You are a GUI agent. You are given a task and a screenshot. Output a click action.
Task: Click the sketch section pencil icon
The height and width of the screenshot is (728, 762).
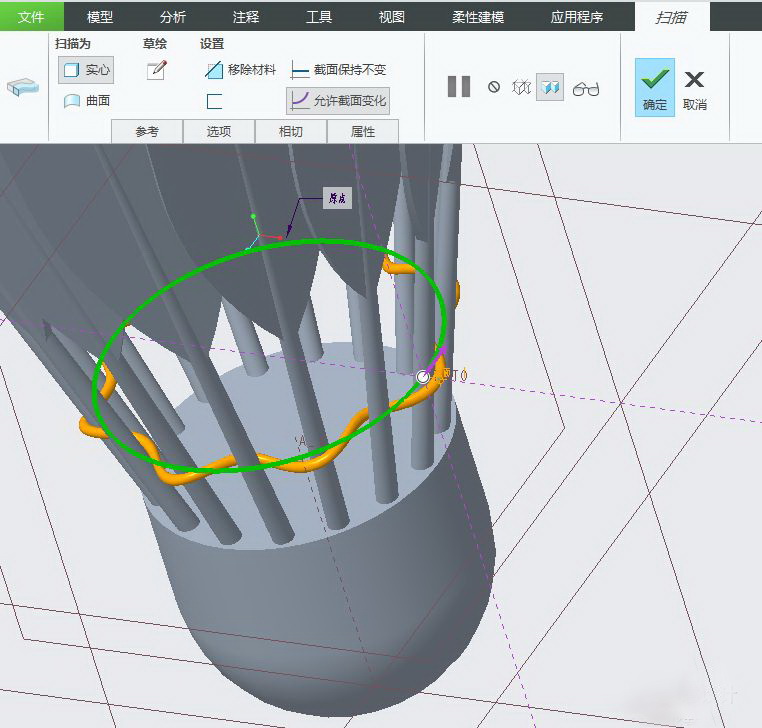156,70
